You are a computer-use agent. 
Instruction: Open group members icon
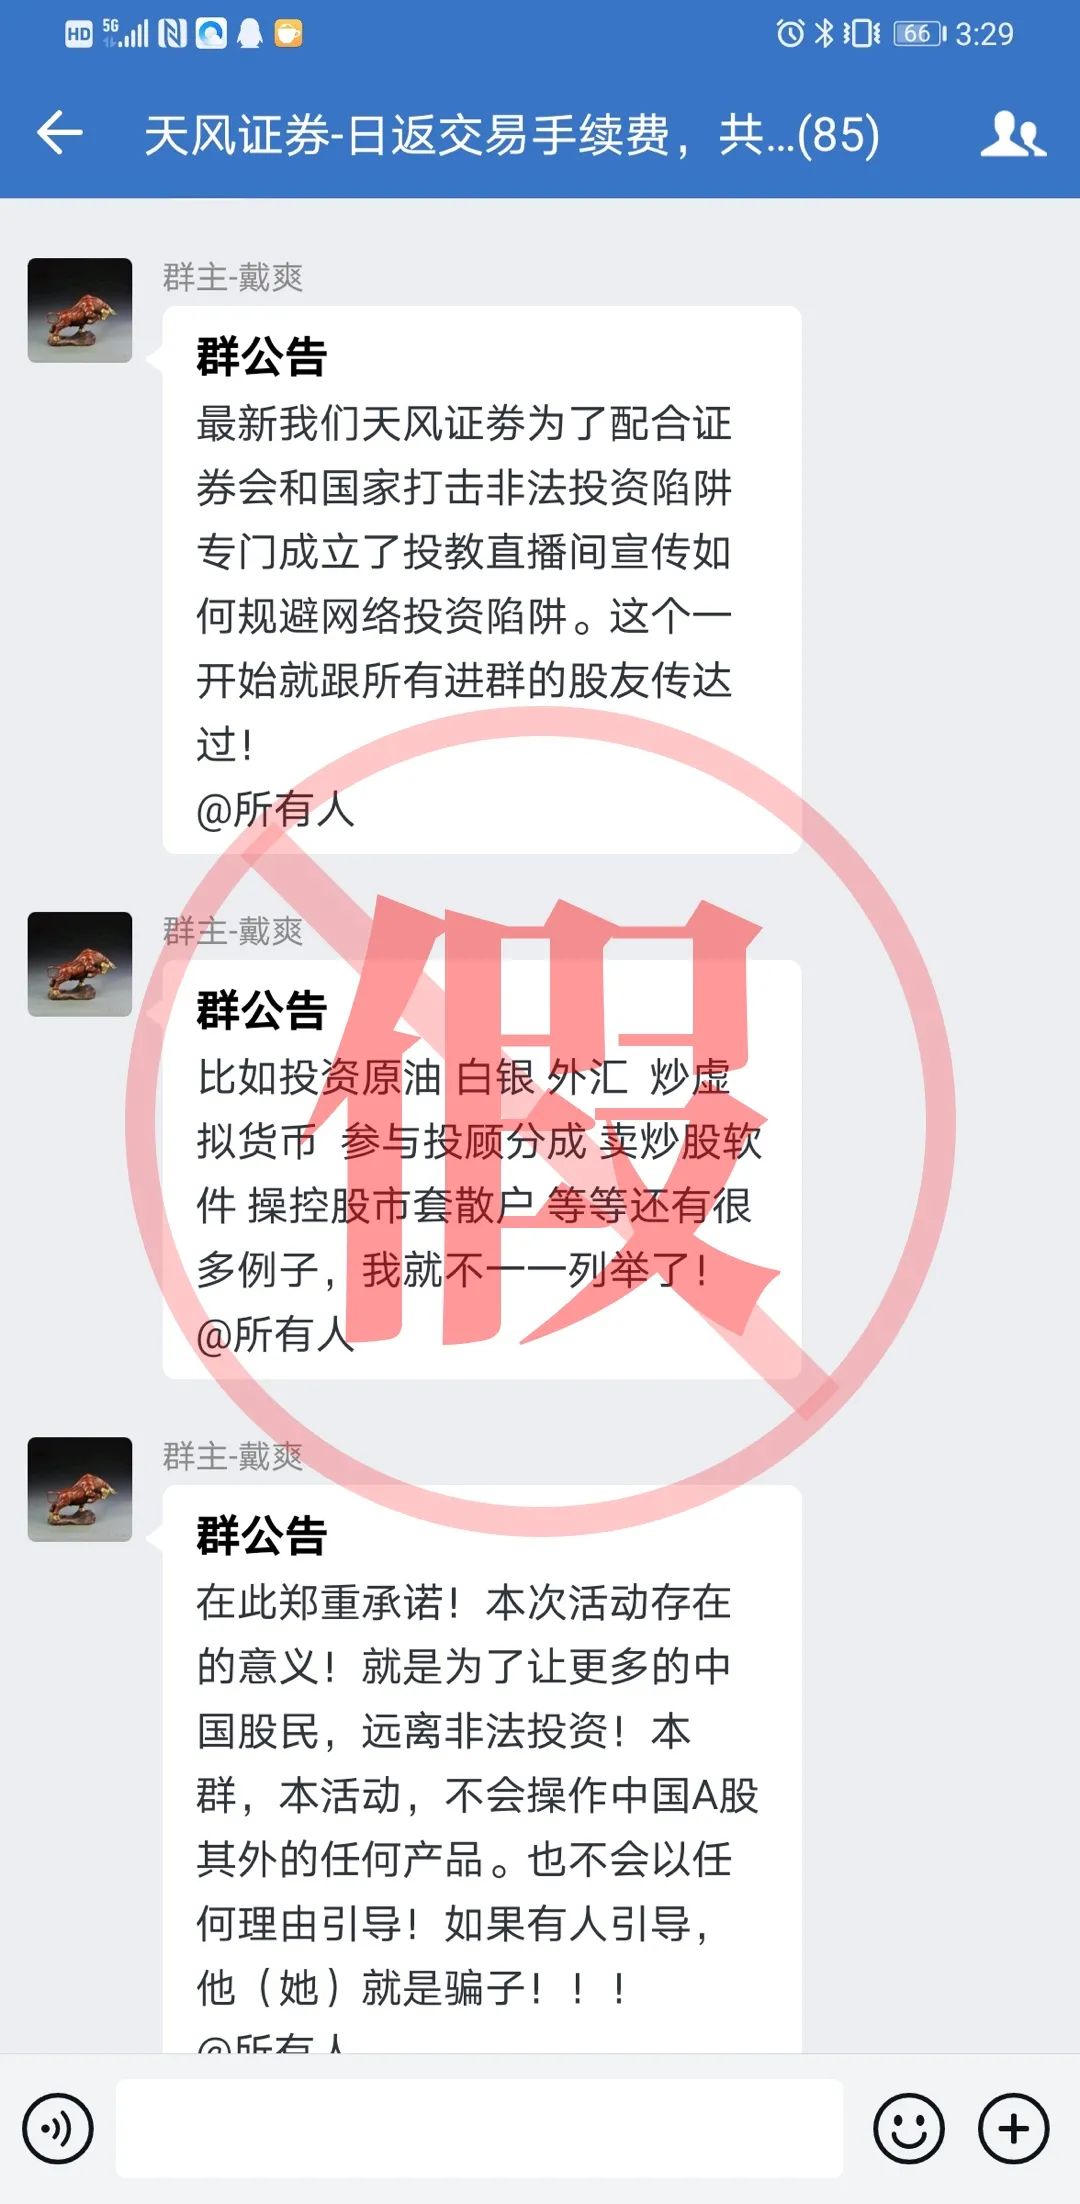coord(1013,133)
